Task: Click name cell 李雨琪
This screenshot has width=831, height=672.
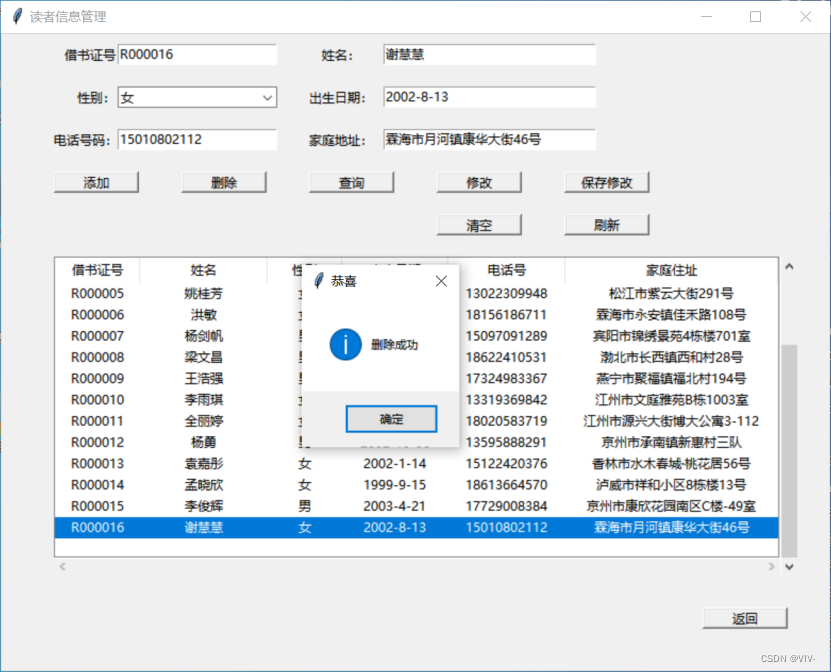Action: point(204,400)
